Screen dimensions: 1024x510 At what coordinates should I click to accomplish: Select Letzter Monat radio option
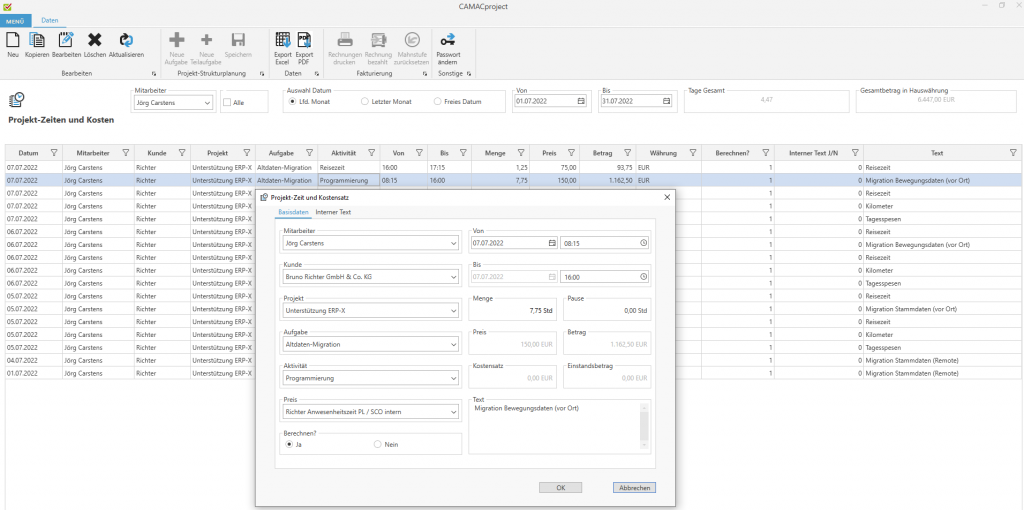[x=365, y=102]
